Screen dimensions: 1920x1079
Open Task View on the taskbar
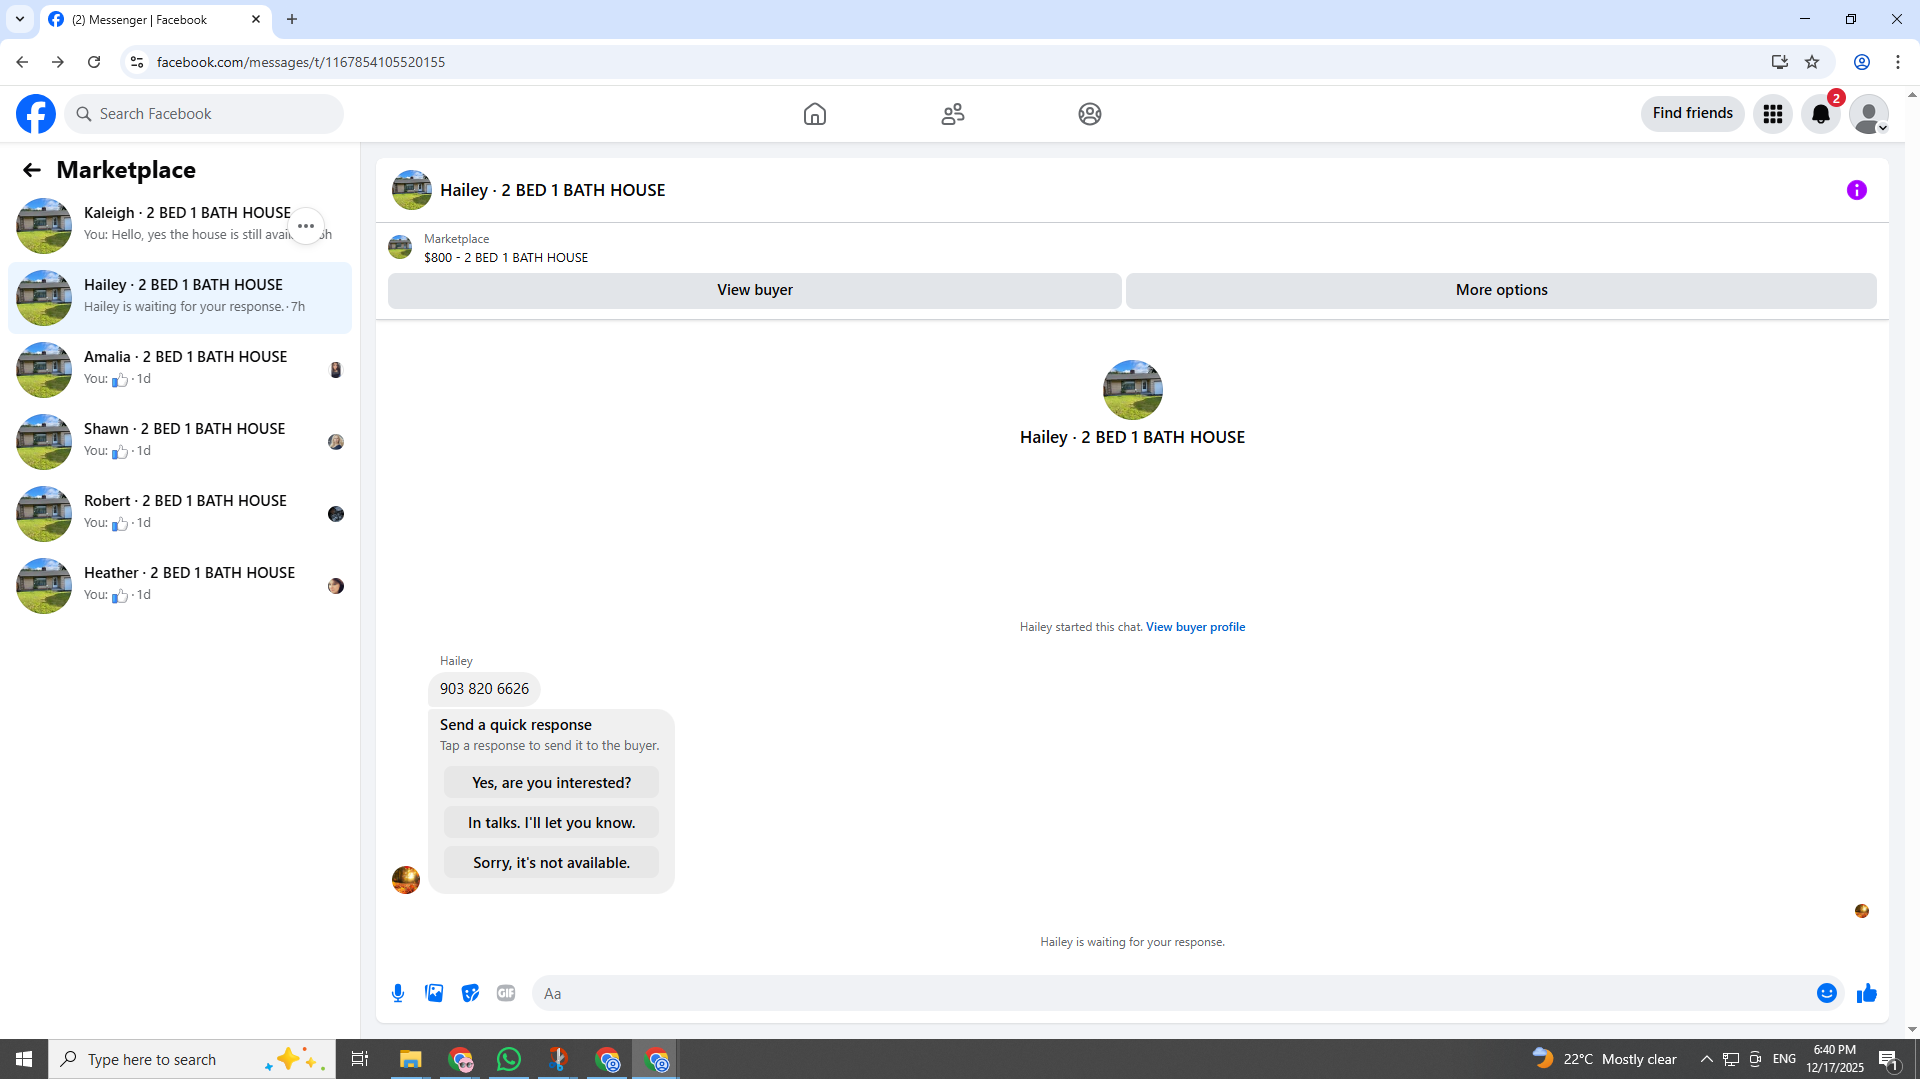pos(360,1059)
